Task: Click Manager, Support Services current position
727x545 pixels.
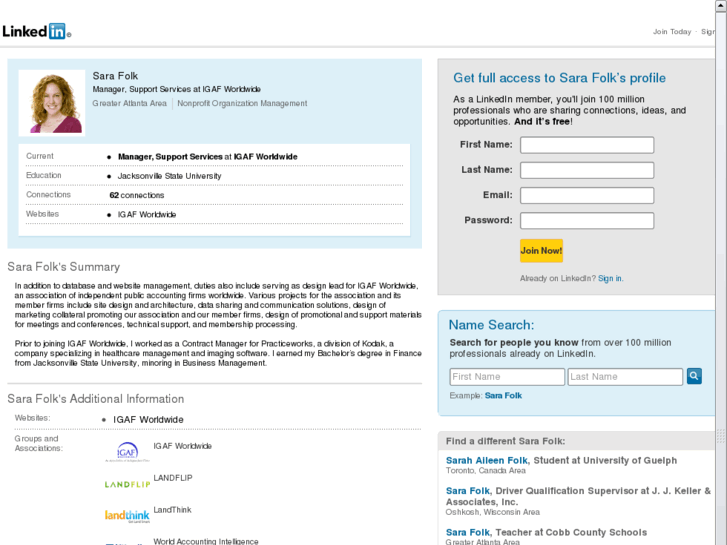Action: click(208, 157)
